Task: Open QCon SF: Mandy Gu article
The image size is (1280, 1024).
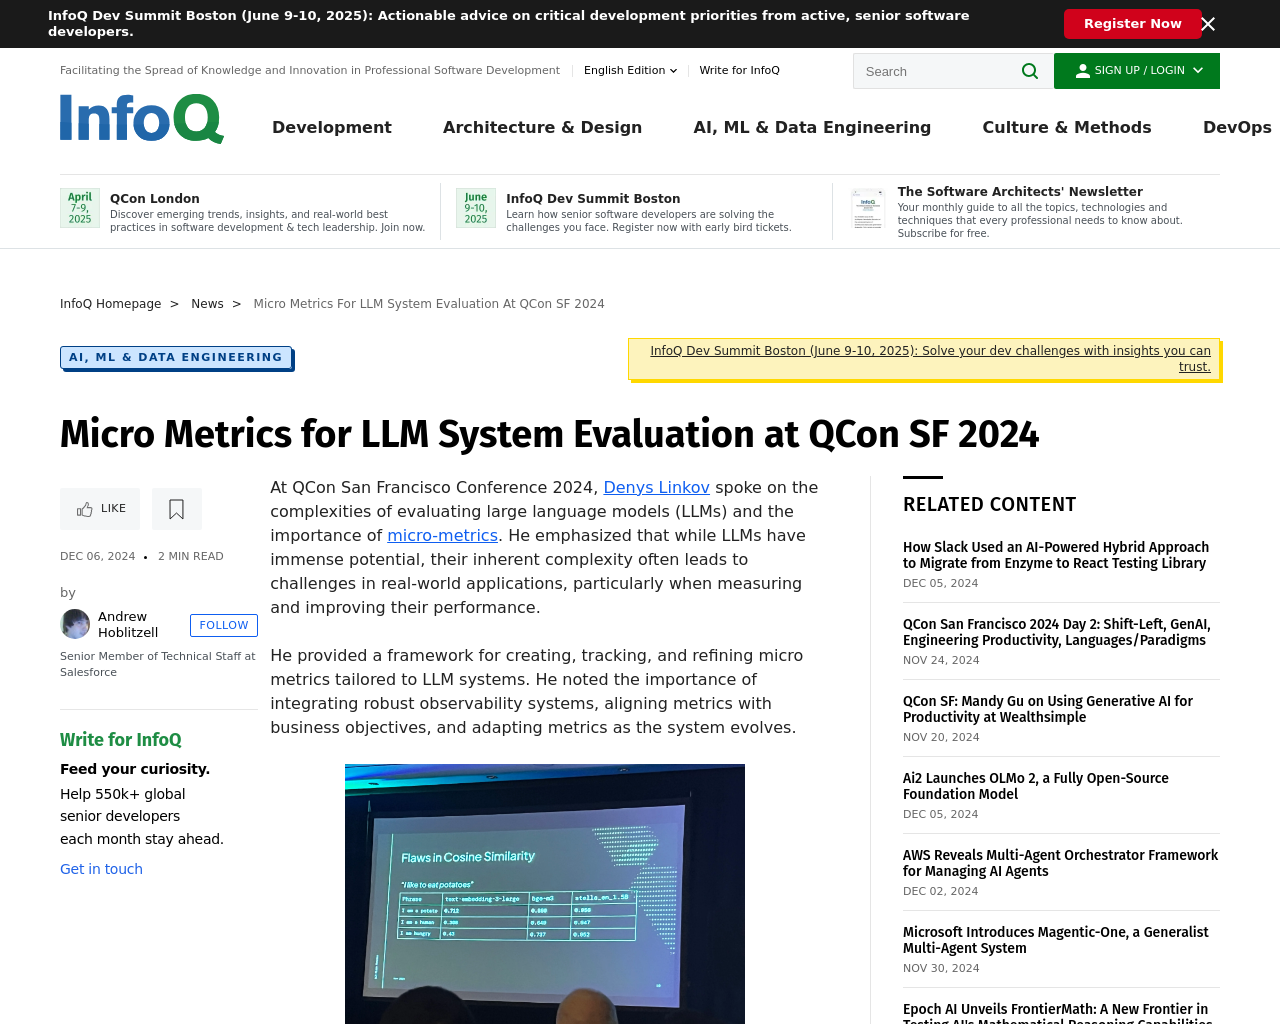Action: (1048, 709)
